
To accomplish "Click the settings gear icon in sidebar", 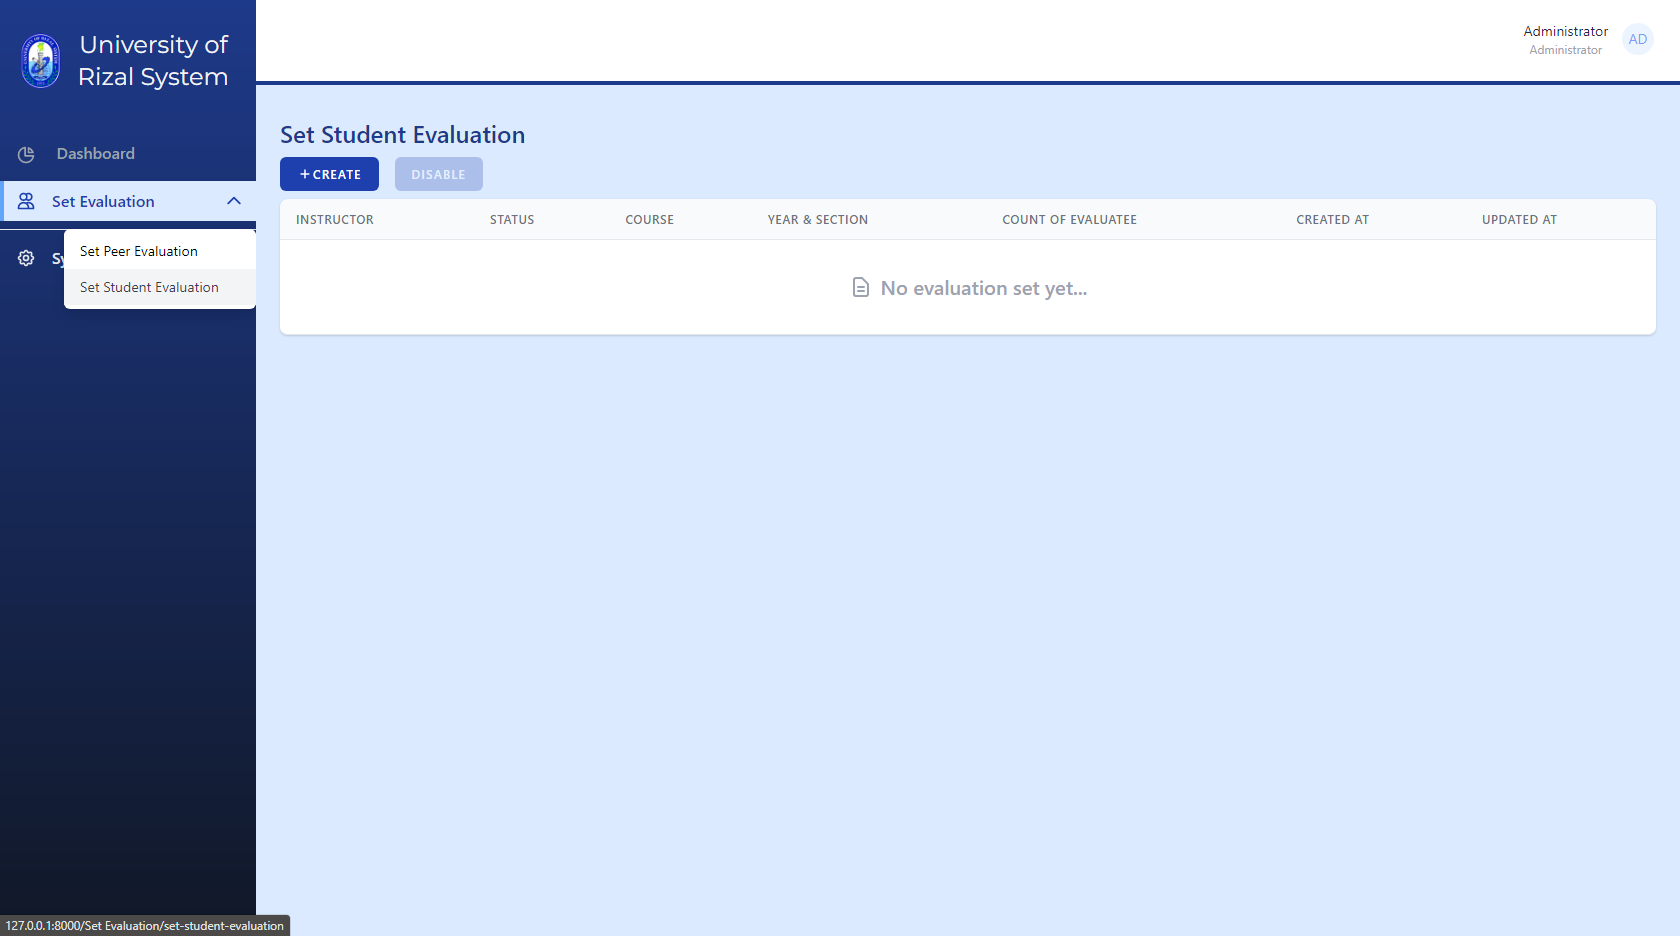I will click(x=25, y=258).
